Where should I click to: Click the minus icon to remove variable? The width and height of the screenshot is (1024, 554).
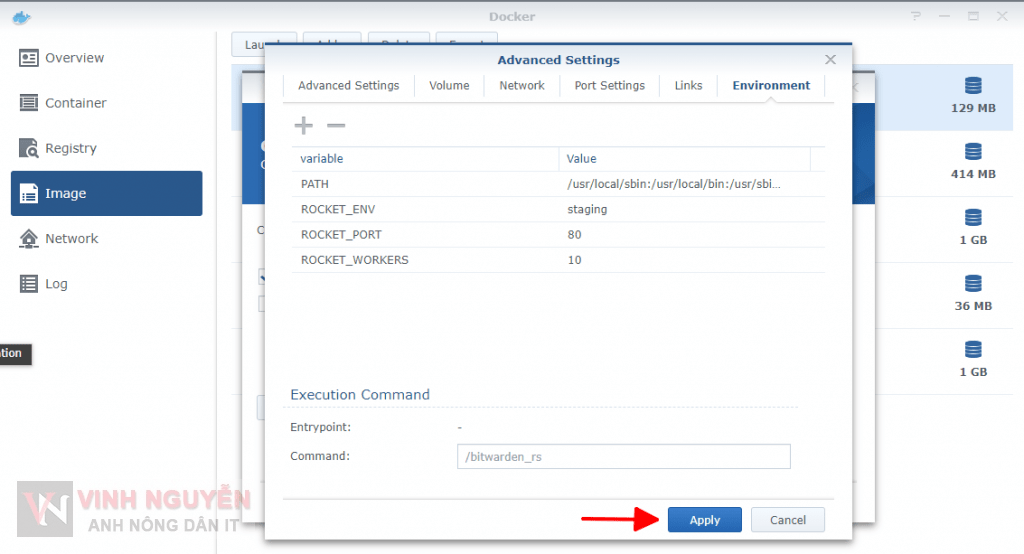pyautogui.click(x=336, y=125)
